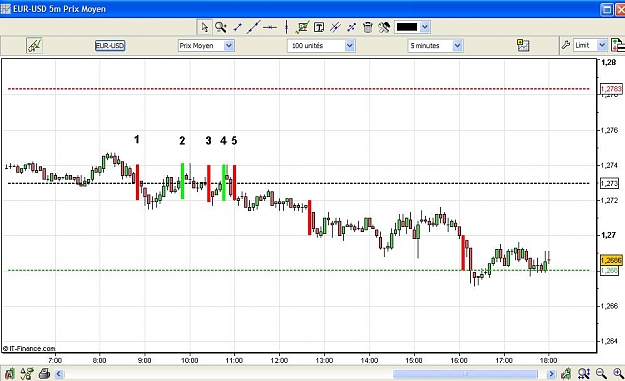This screenshot has height=381, width=625.
Task: Click the green 1,268 price level label
Action: 609,271
